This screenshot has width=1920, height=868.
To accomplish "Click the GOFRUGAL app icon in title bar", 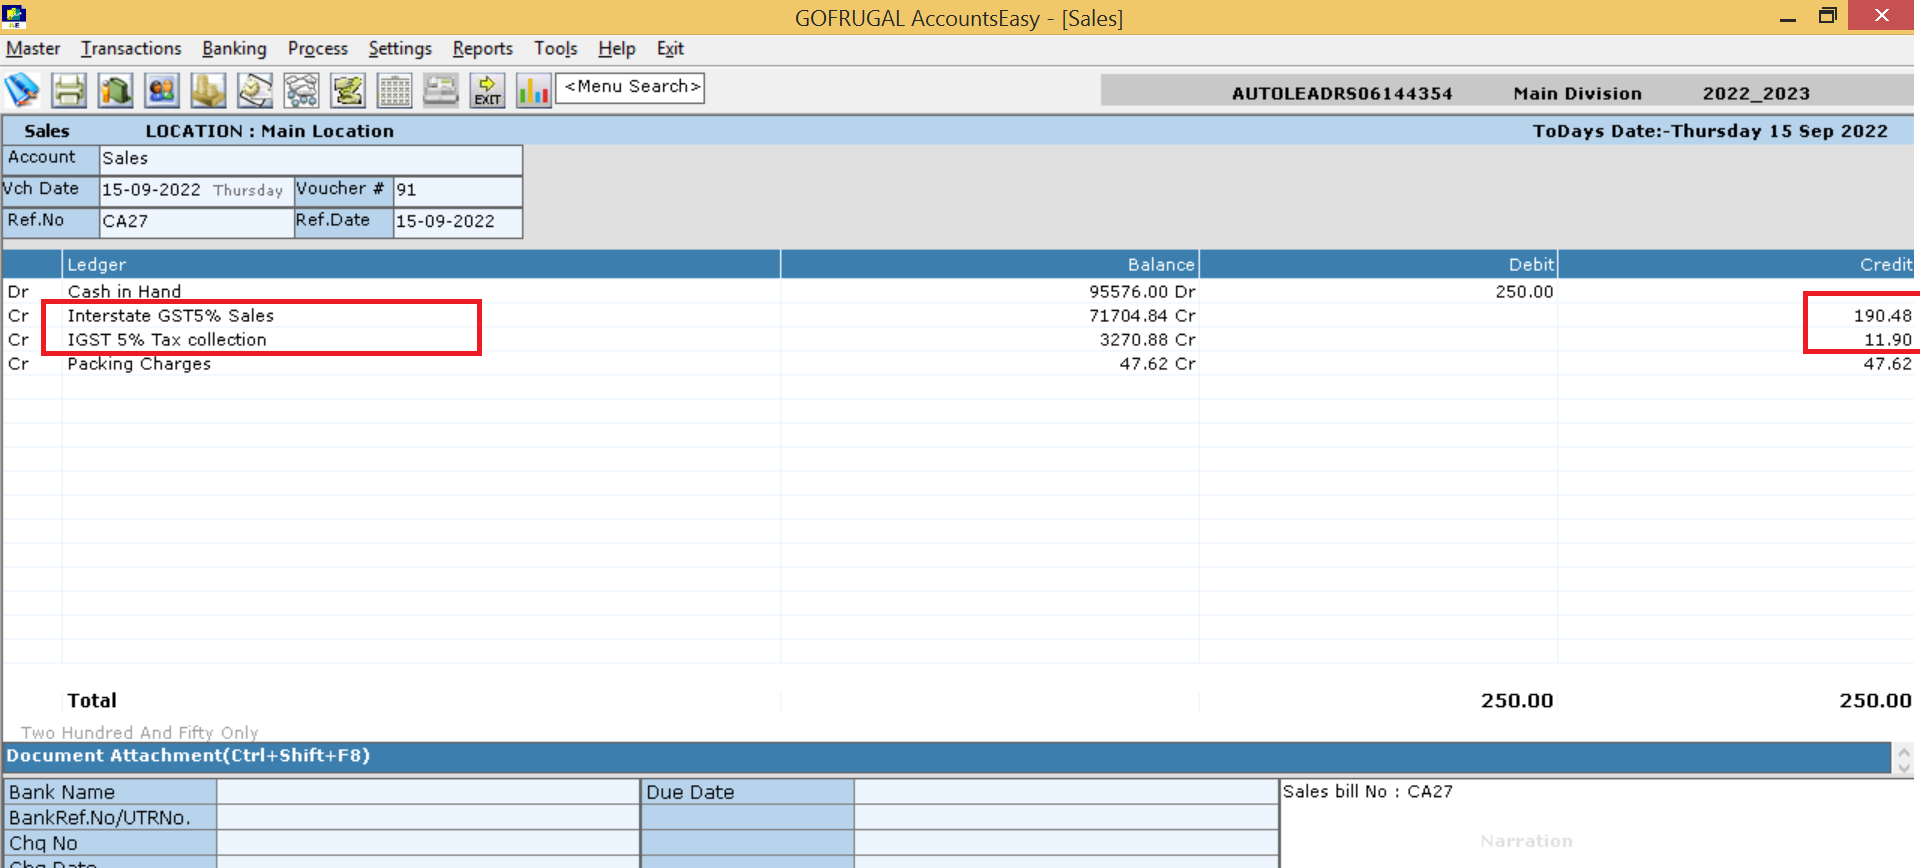I will point(14,16).
